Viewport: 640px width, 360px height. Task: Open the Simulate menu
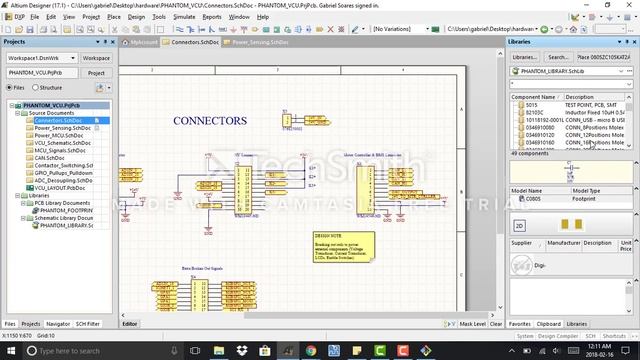(x=184, y=17)
